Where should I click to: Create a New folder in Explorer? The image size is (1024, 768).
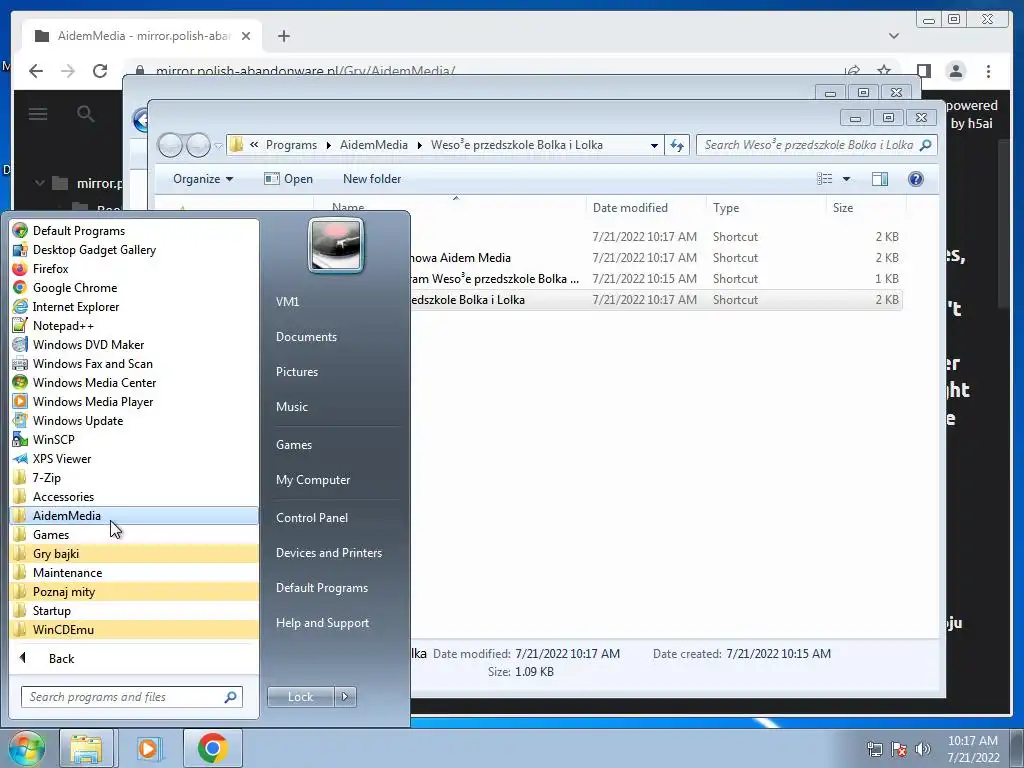[x=372, y=179]
